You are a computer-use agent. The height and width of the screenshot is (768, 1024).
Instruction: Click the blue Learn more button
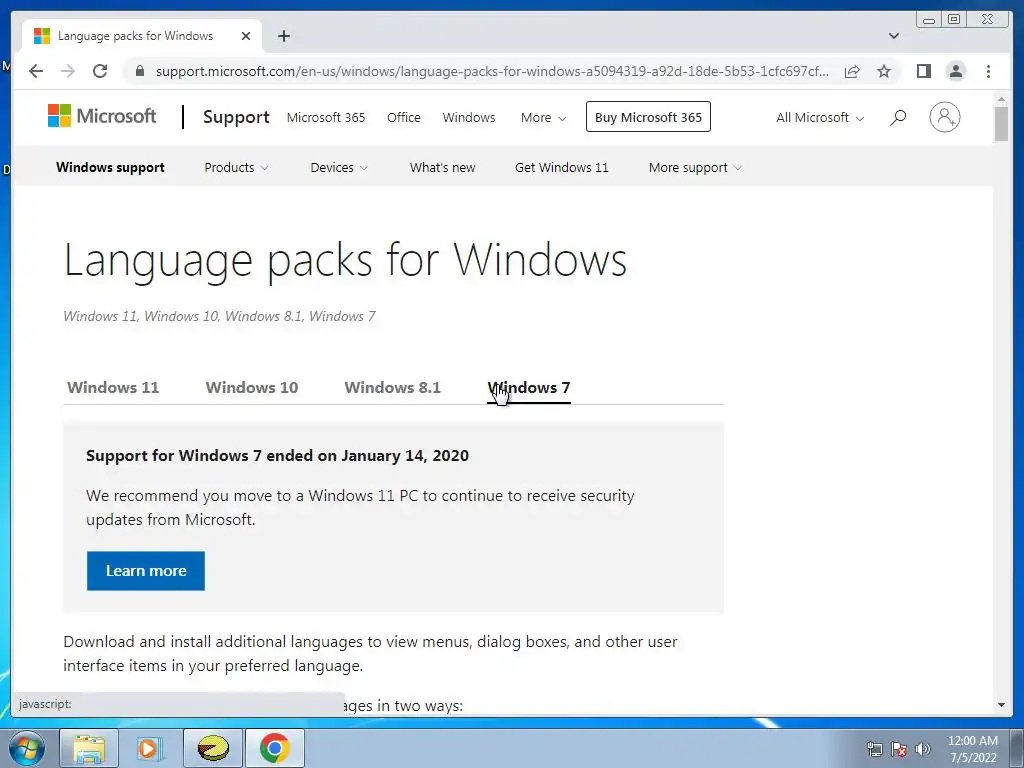click(146, 571)
